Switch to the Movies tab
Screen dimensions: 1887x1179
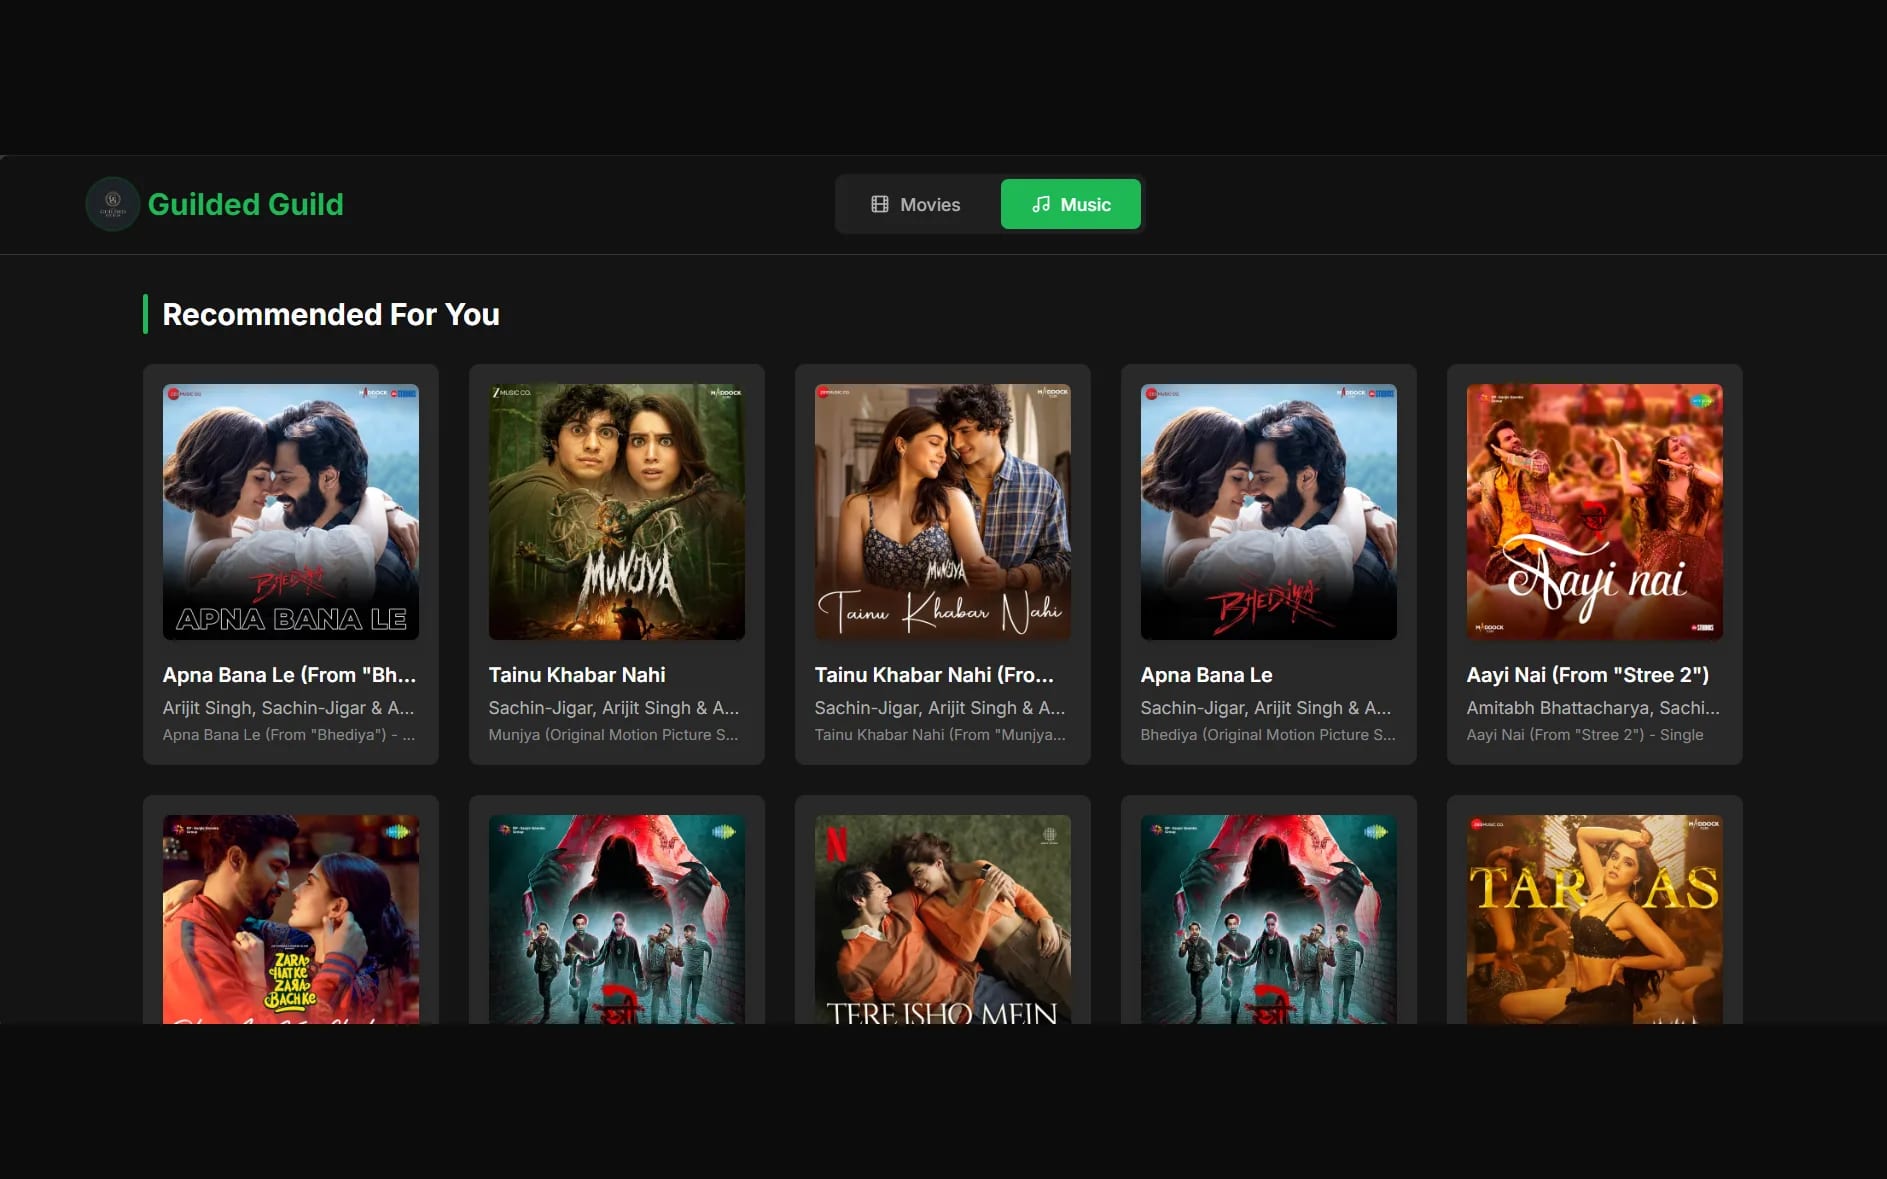[915, 204]
